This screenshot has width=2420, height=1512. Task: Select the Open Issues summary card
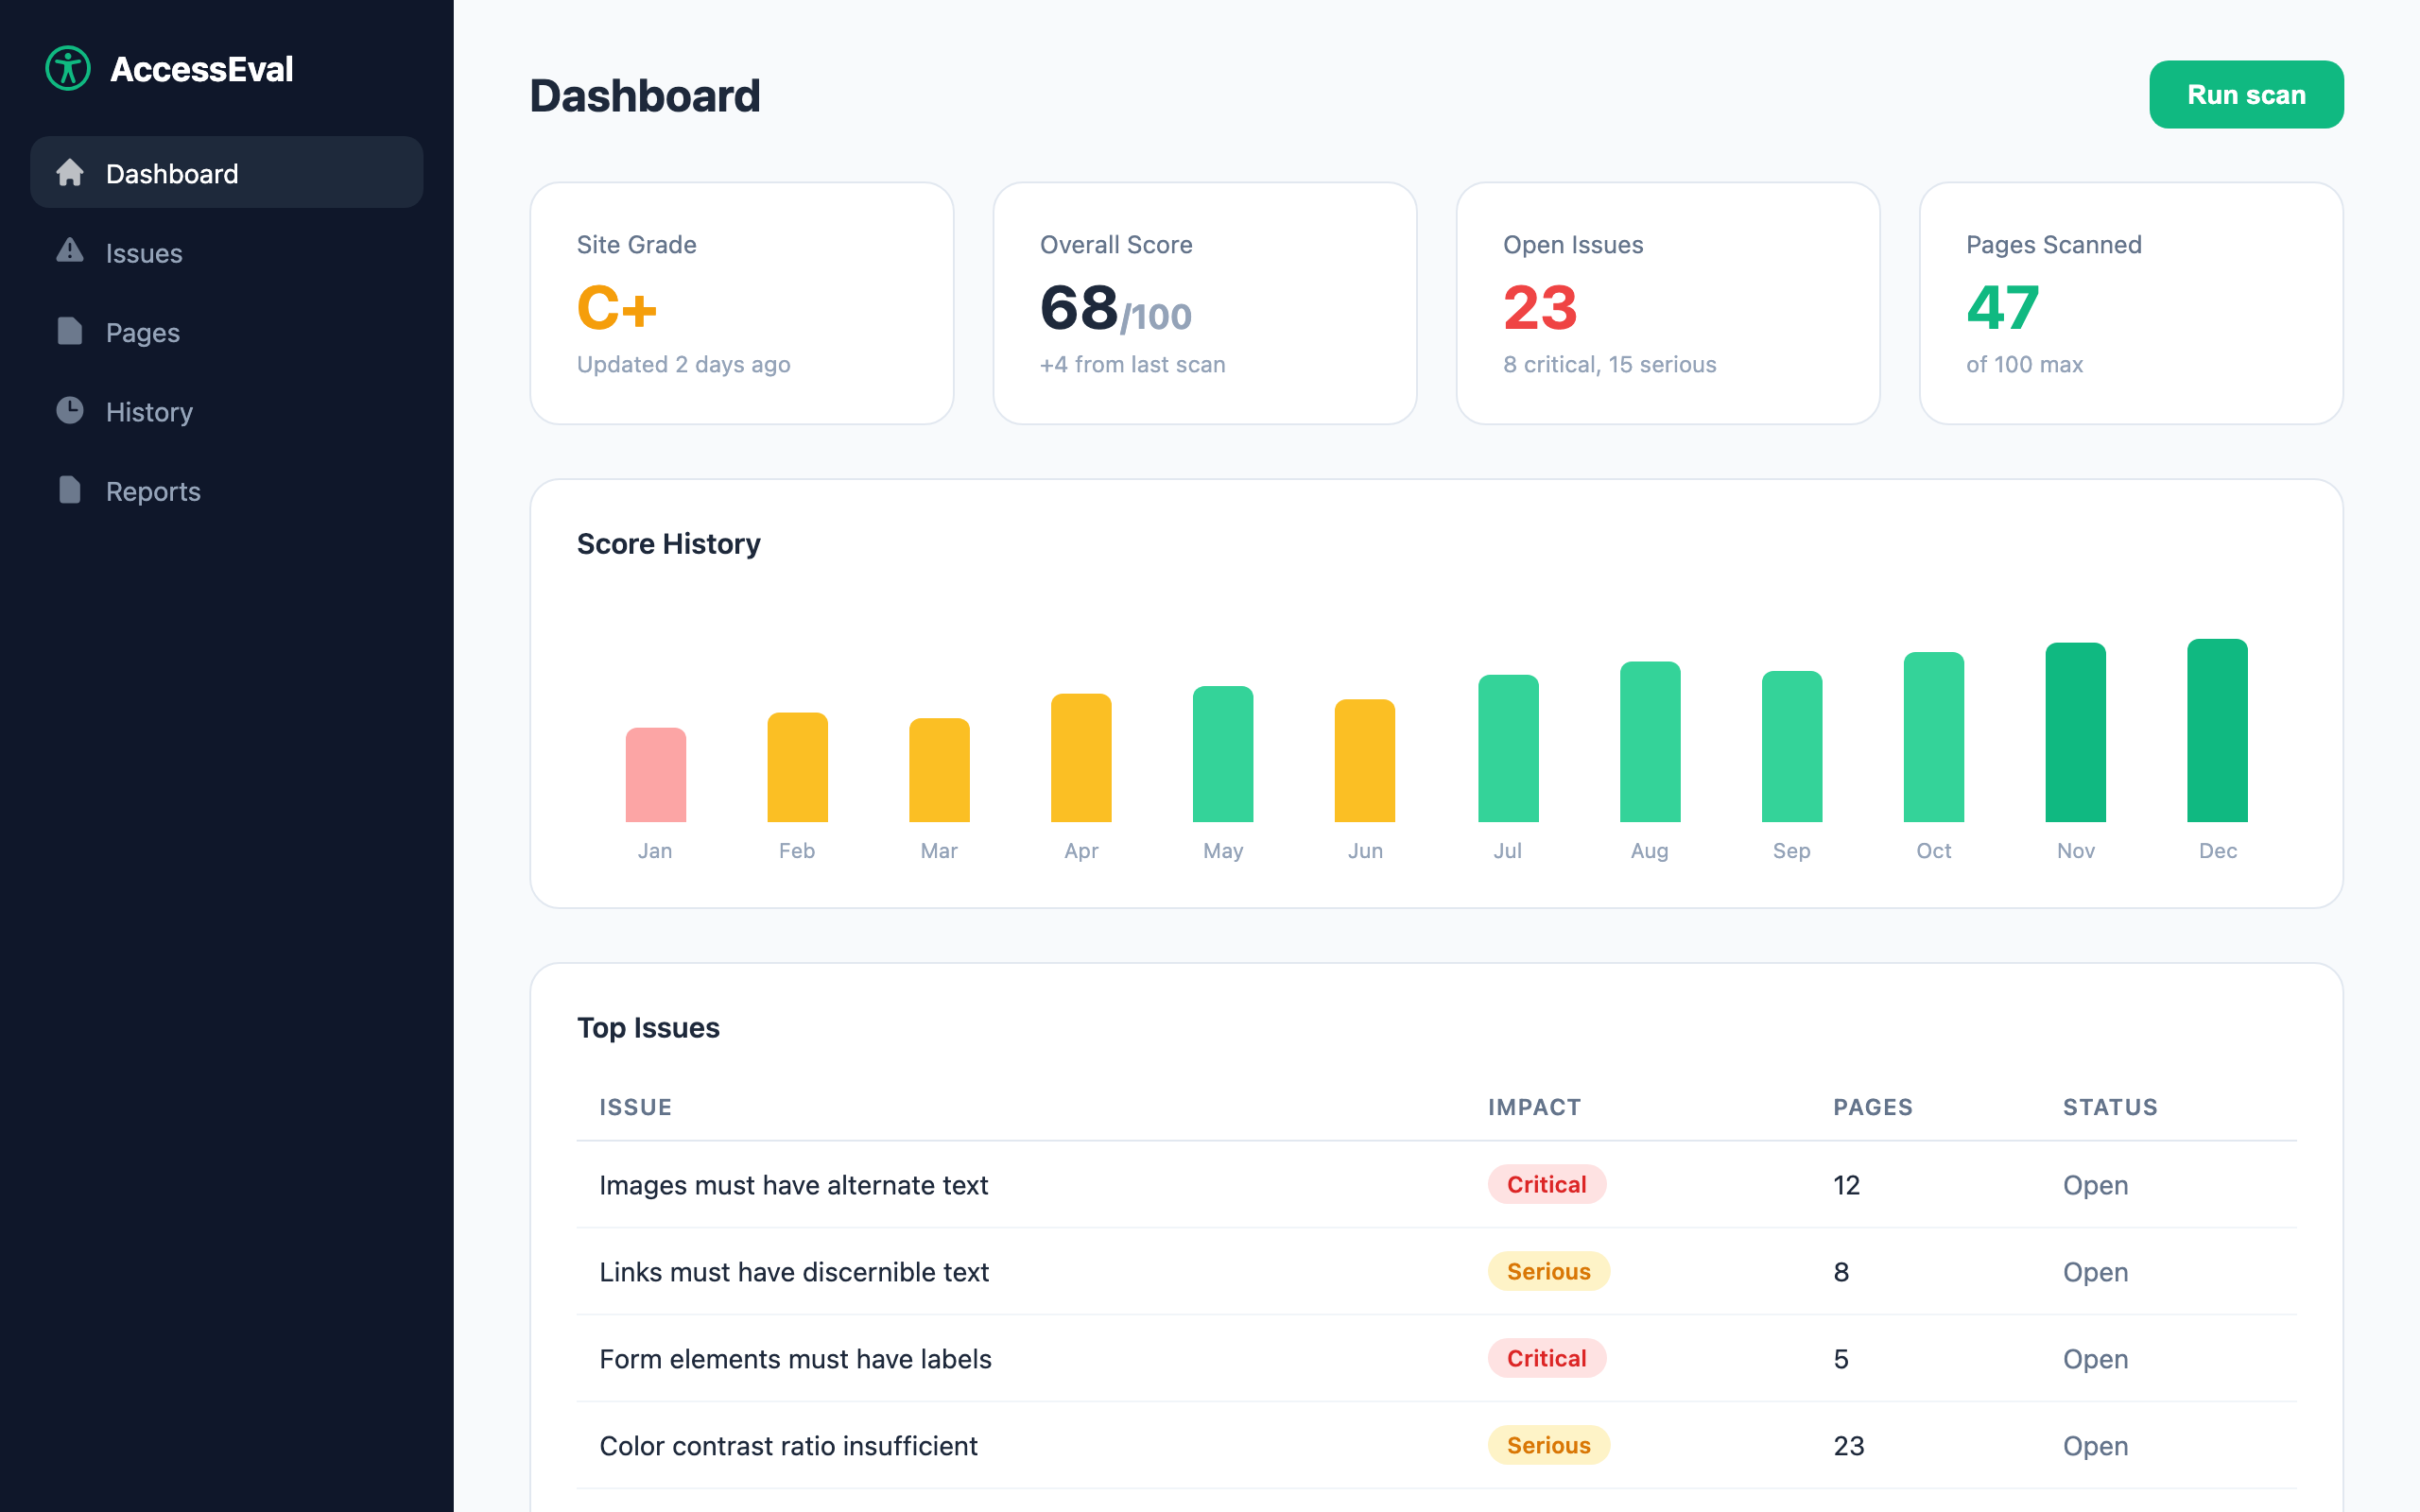pyautogui.click(x=1667, y=303)
